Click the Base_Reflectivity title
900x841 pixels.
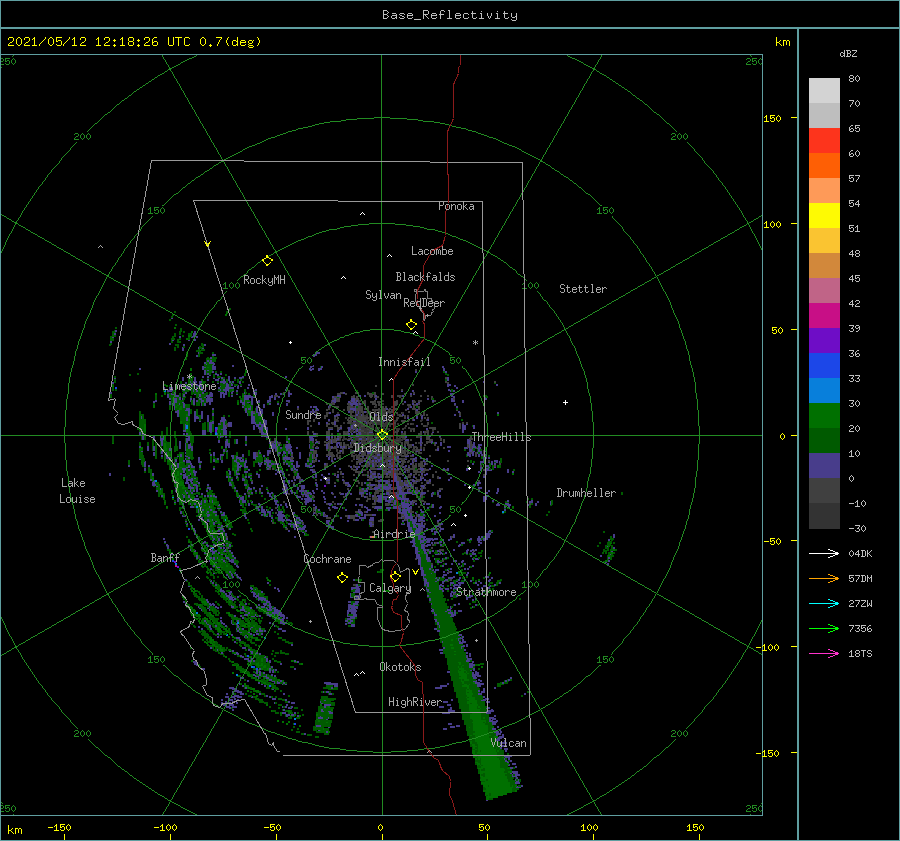tap(450, 15)
